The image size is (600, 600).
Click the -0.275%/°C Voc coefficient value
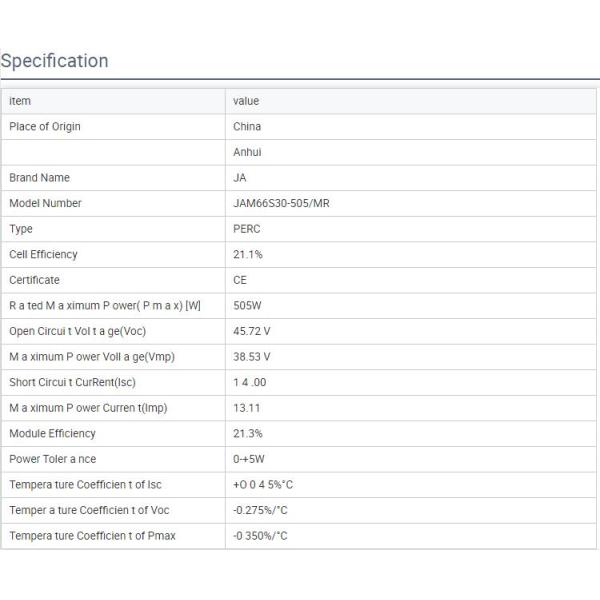[x=260, y=510]
